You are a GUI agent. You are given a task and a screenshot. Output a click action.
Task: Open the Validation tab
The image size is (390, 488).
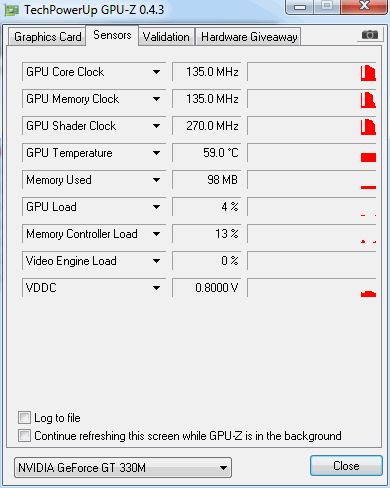click(x=166, y=37)
